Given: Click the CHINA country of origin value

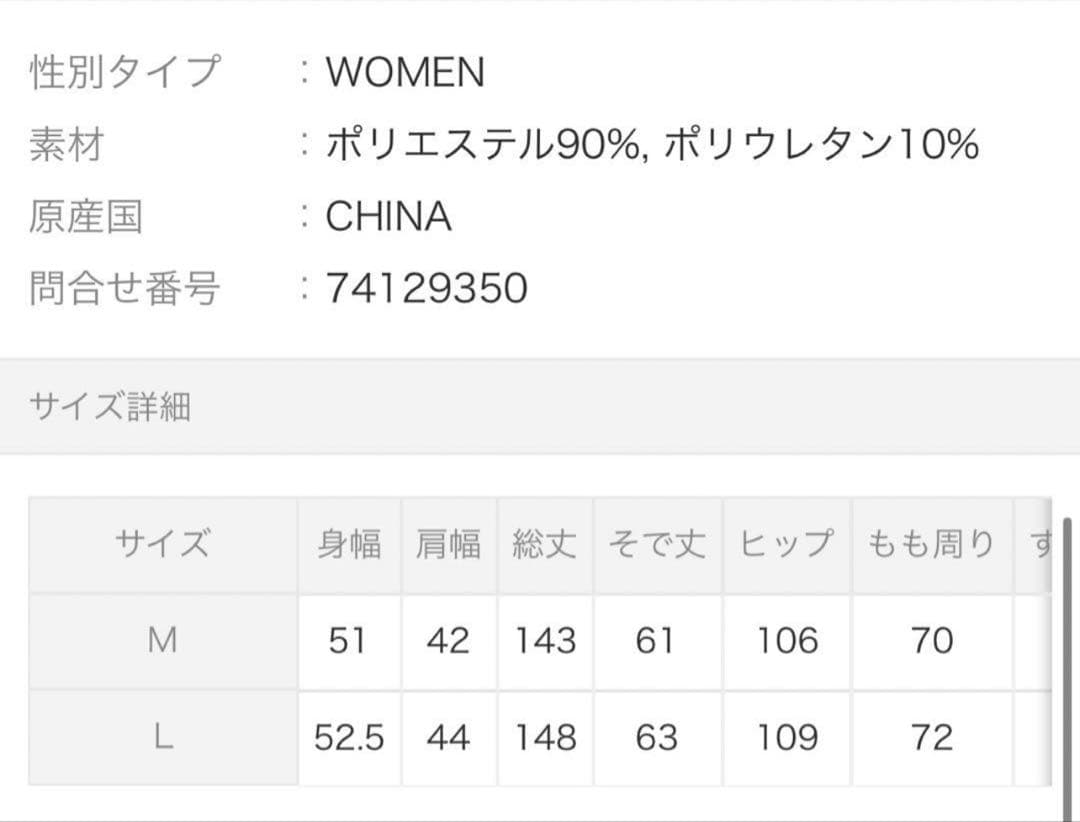Looking at the screenshot, I should pos(388,216).
